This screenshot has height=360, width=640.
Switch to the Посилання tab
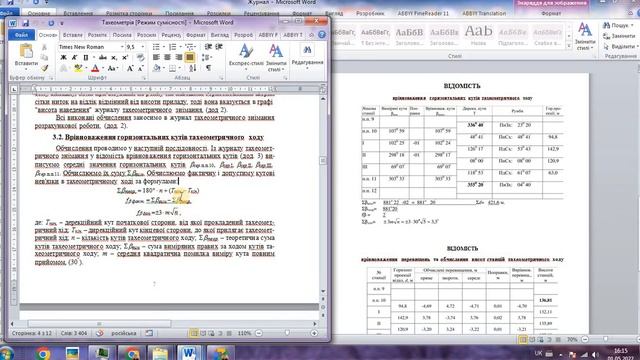pyautogui.click(x=122, y=35)
